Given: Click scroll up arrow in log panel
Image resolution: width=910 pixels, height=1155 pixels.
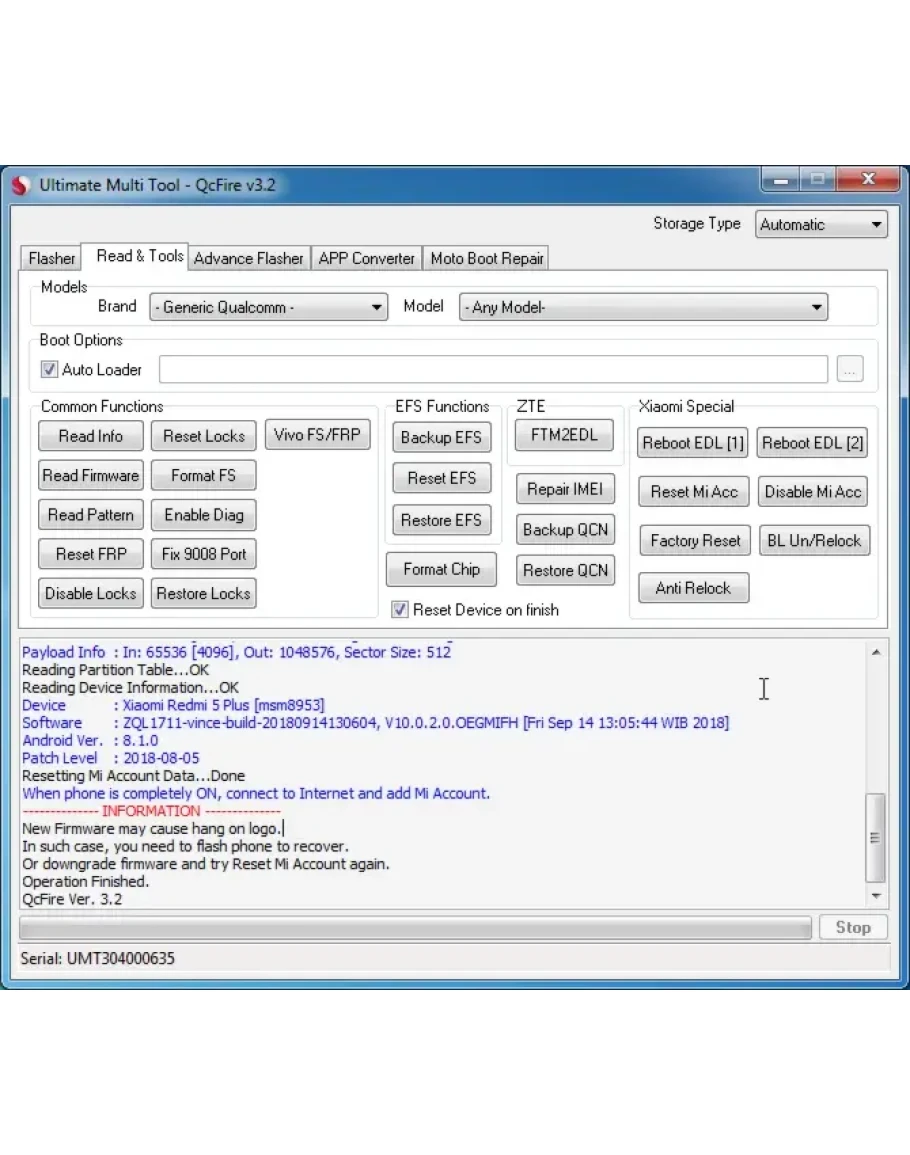Looking at the screenshot, I should (x=876, y=652).
